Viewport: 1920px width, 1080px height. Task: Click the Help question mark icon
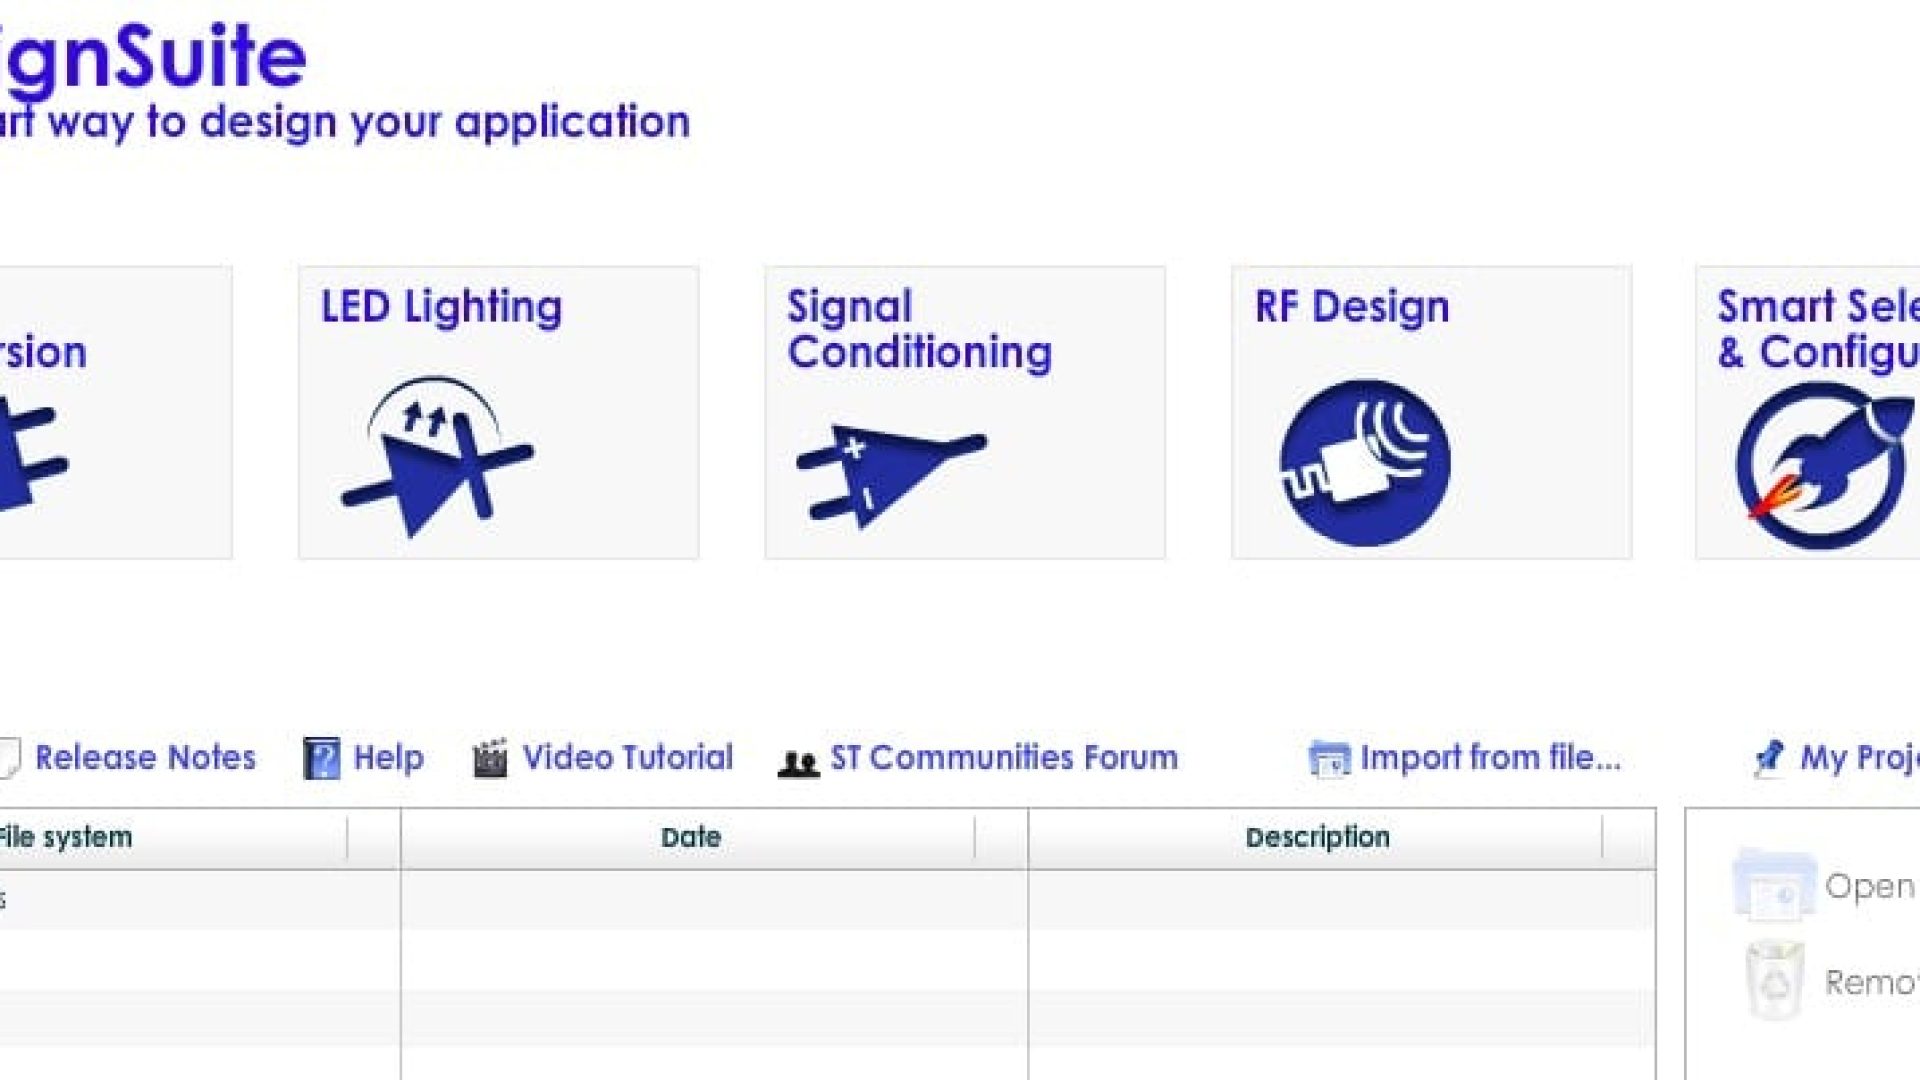point(321,759)
